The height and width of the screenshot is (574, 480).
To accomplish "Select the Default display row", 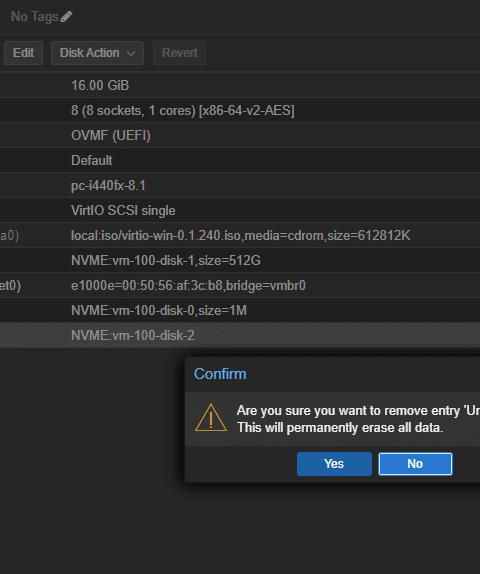I will point(240,160).
